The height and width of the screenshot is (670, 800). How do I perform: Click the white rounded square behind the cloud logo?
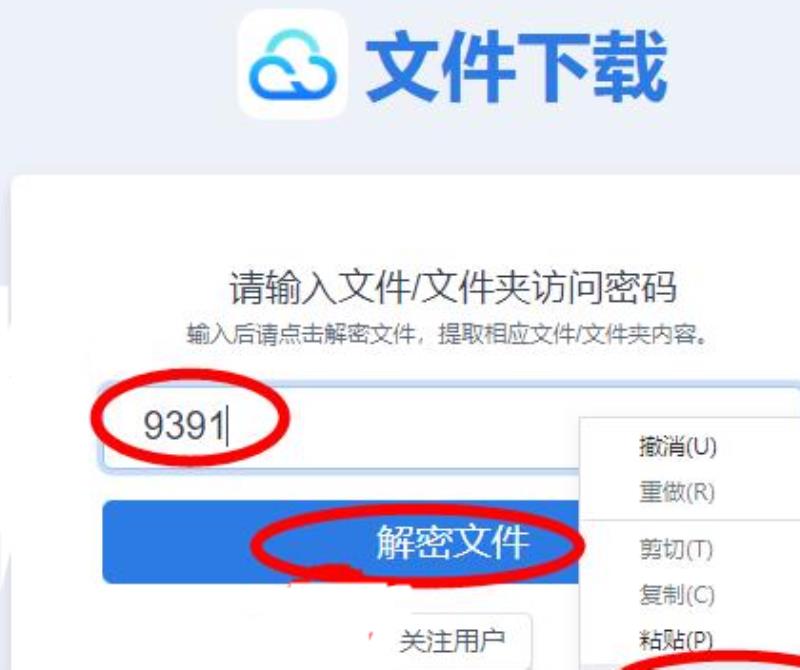click(293, 64)
